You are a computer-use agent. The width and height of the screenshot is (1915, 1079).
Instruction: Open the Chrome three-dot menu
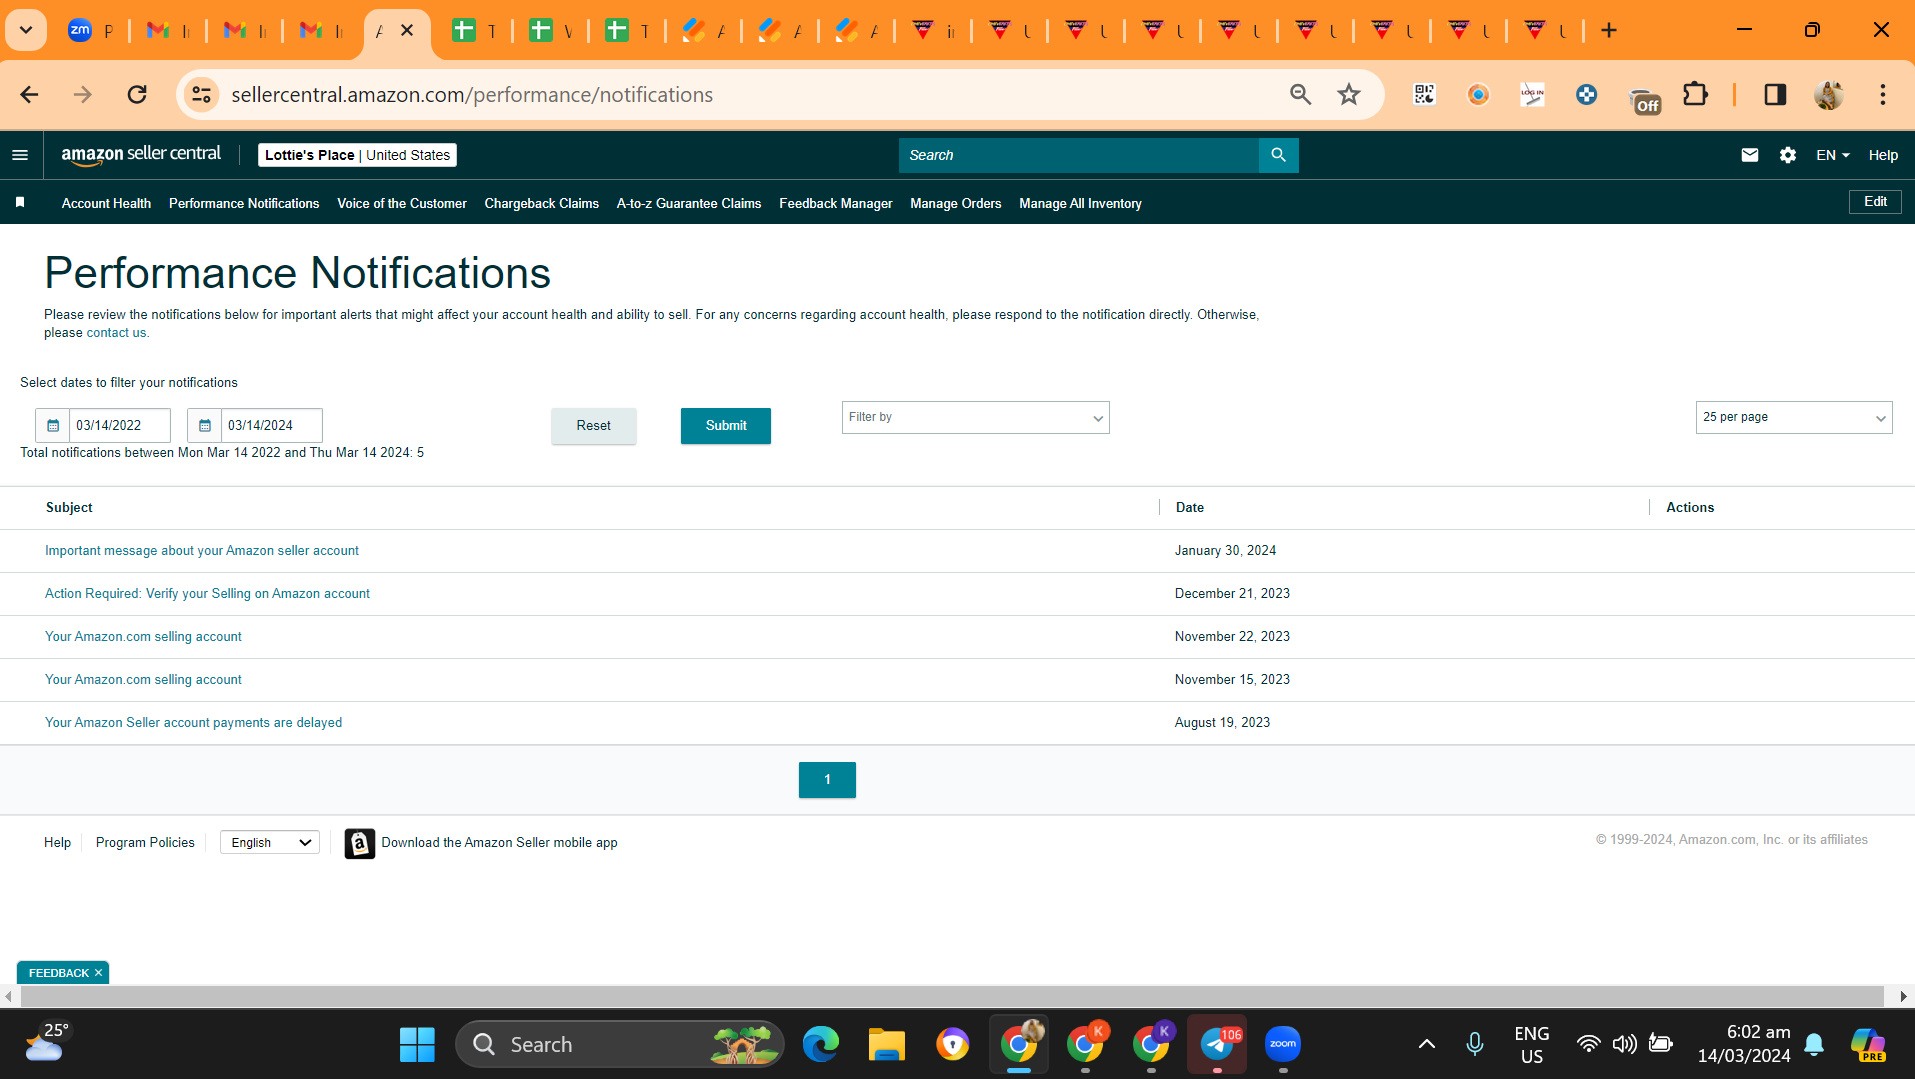[x=1883, y=94]
